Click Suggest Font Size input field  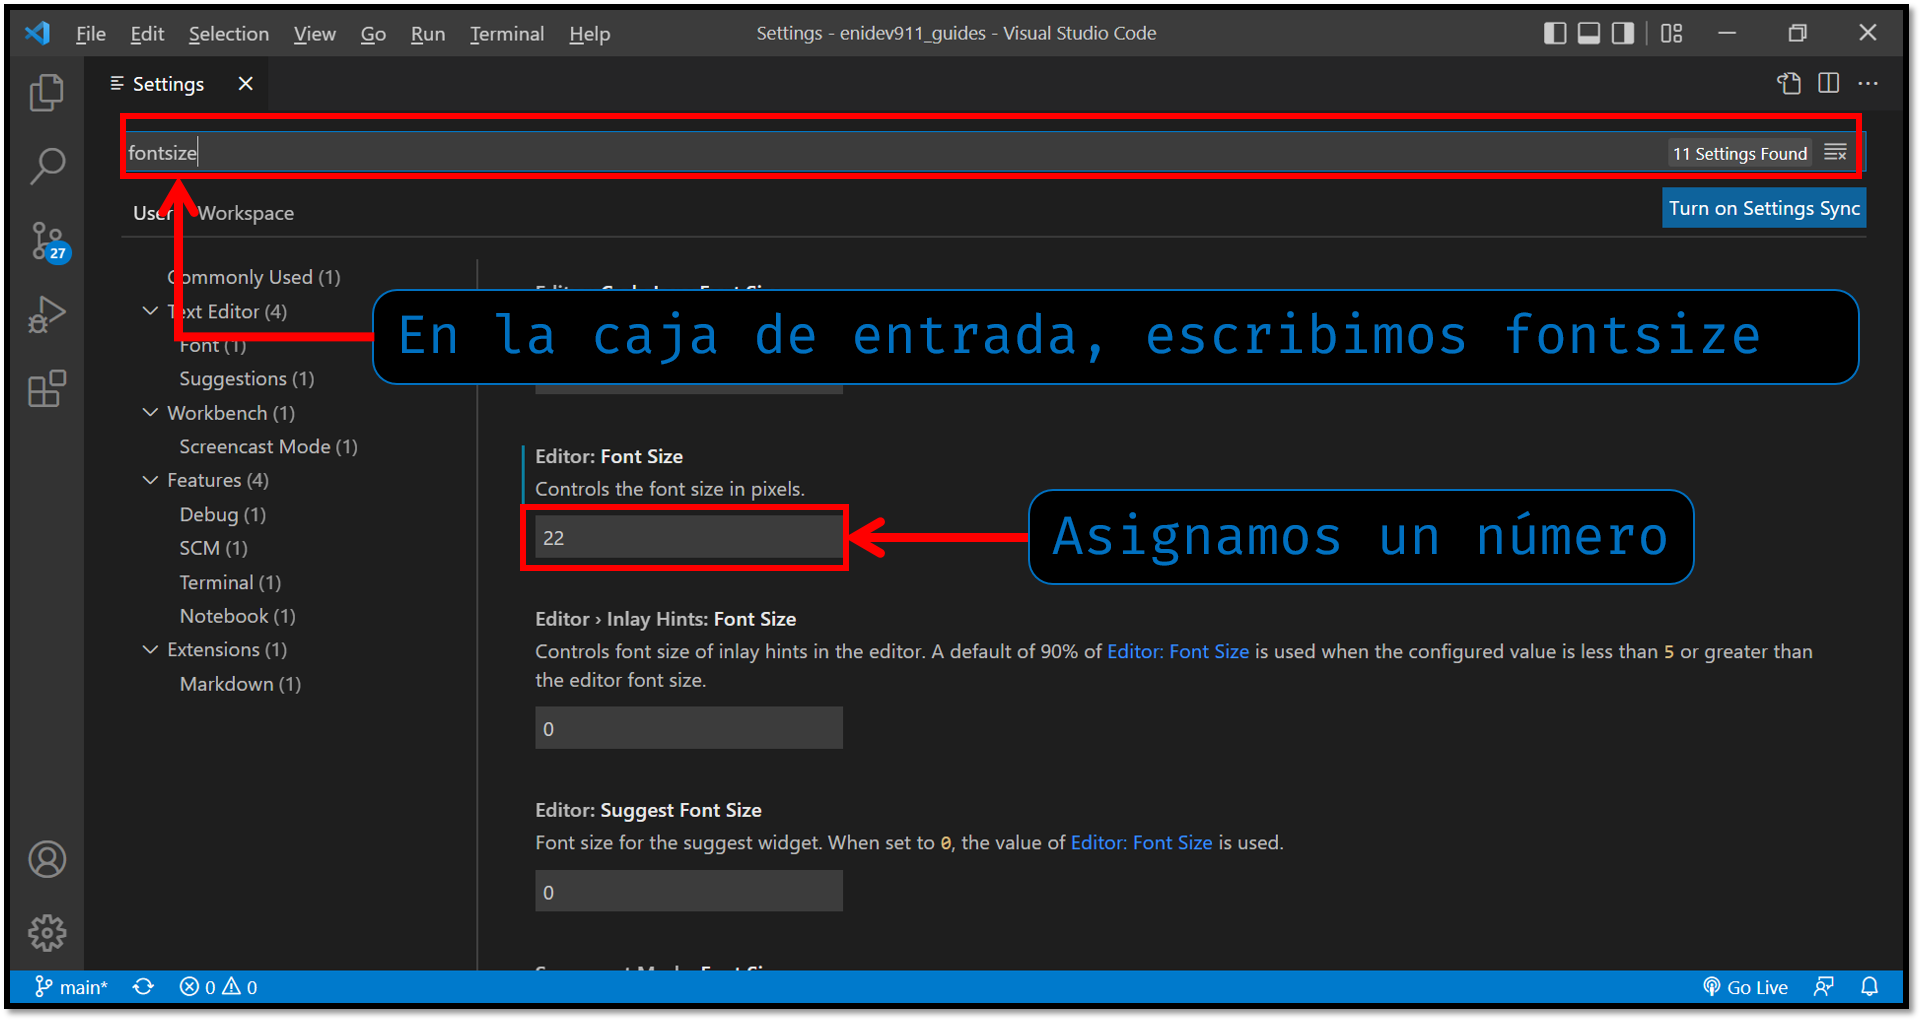689,891
